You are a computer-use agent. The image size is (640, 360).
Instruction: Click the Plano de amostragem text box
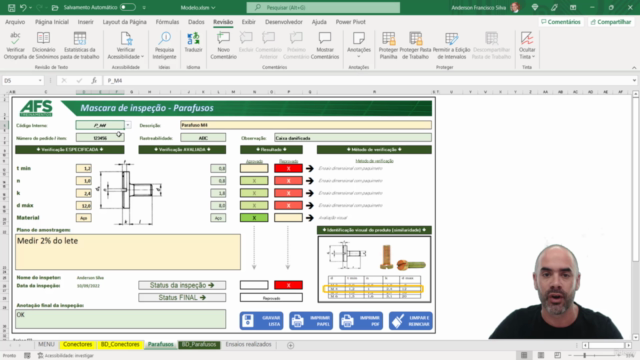[128, 252]
